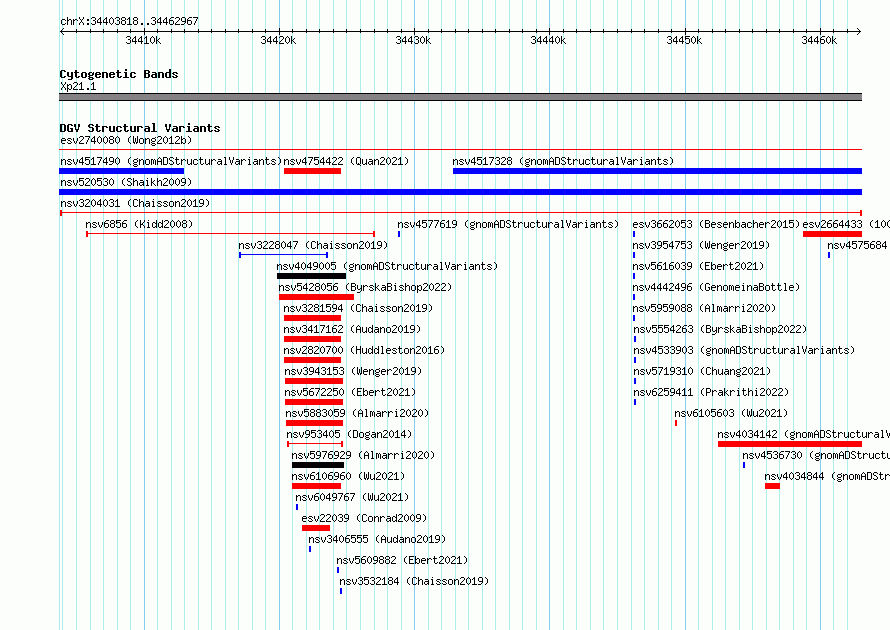
Task: Click the 34450k ruler tick label
Action: [x=684, y=40]
